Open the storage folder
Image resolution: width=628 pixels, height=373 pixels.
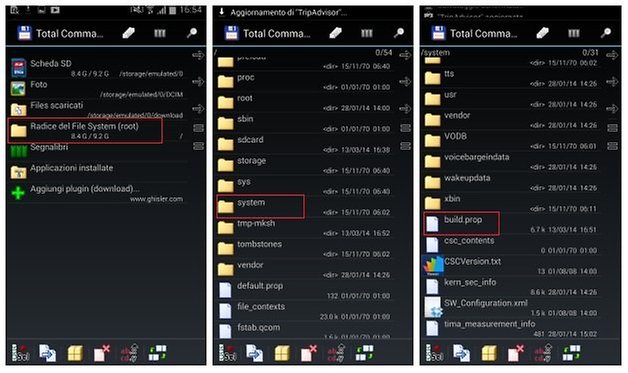304,165
